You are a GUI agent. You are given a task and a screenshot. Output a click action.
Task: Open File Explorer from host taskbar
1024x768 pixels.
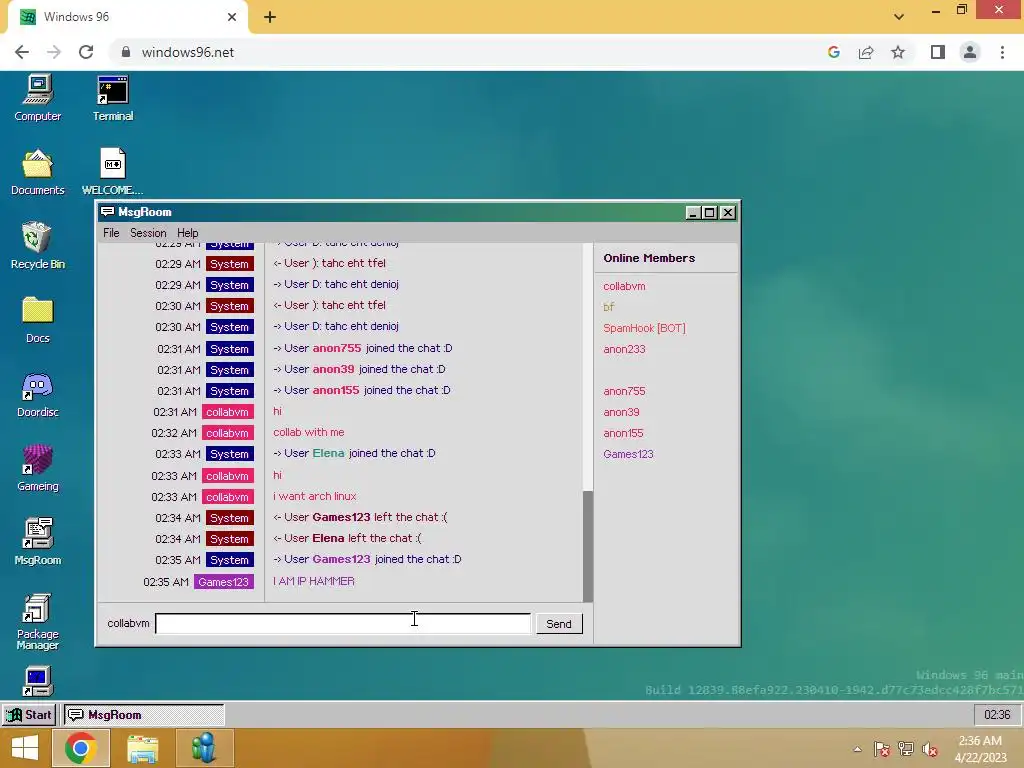tap(143, 748)
